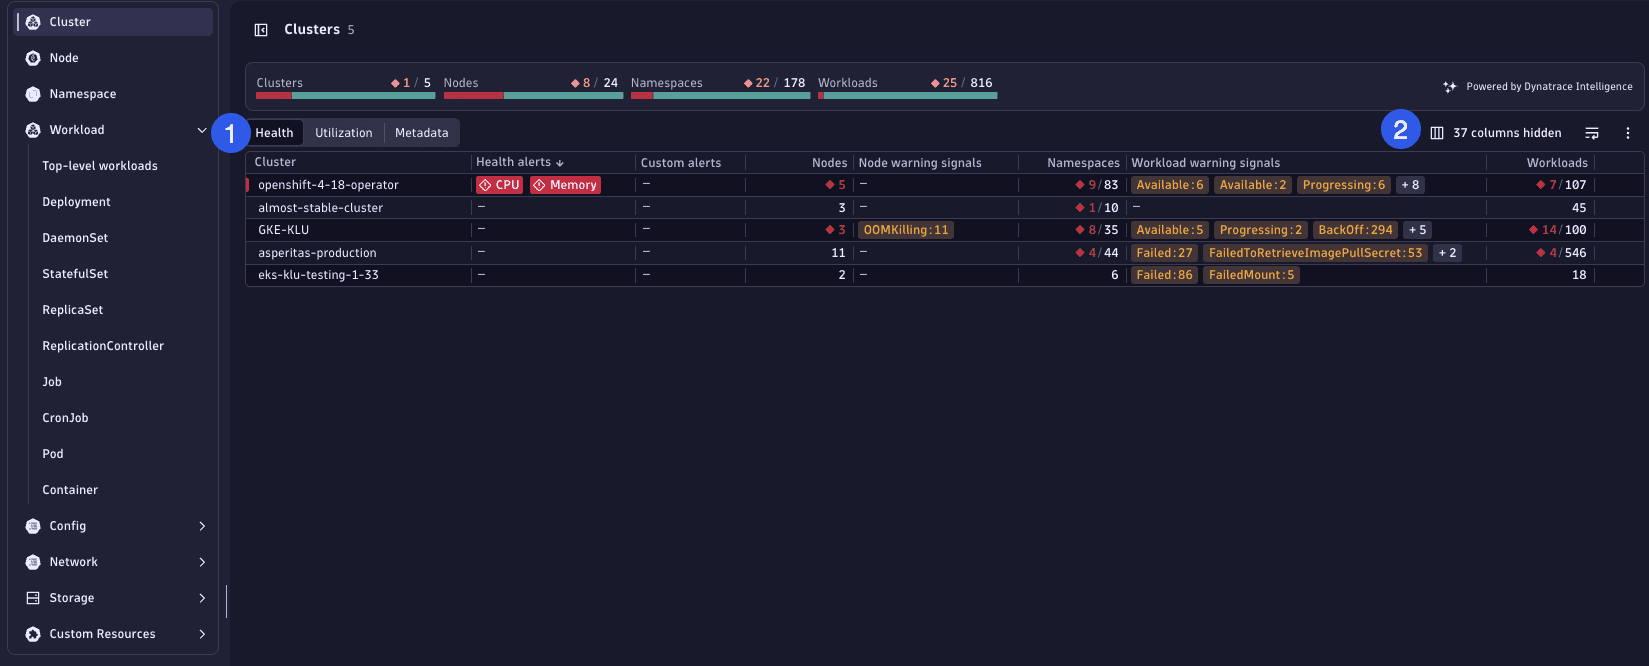
Task: Select the Health tab
Action: click(x=274, y=133)
